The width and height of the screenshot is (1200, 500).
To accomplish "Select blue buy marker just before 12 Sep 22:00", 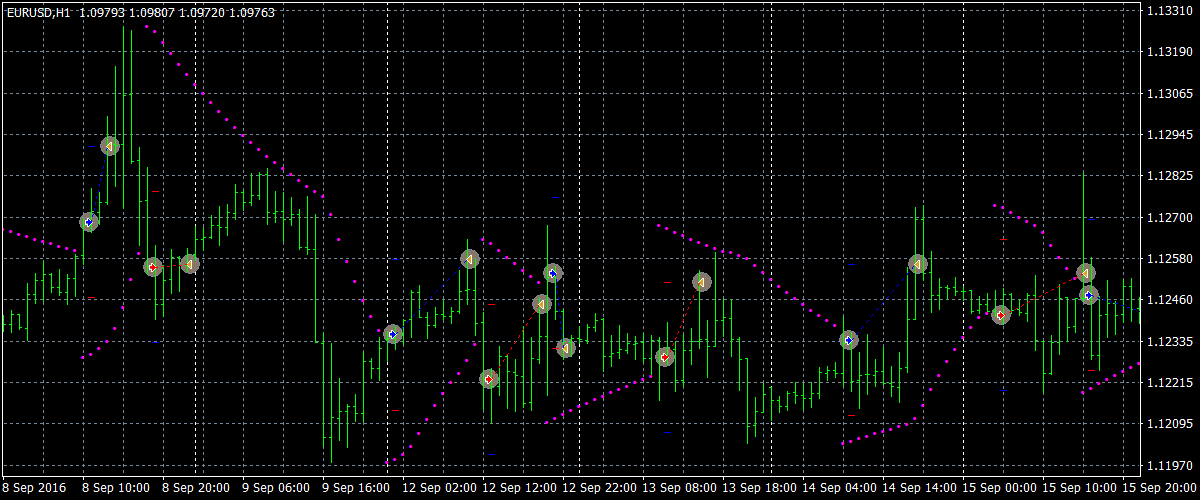I will point(553,273).
